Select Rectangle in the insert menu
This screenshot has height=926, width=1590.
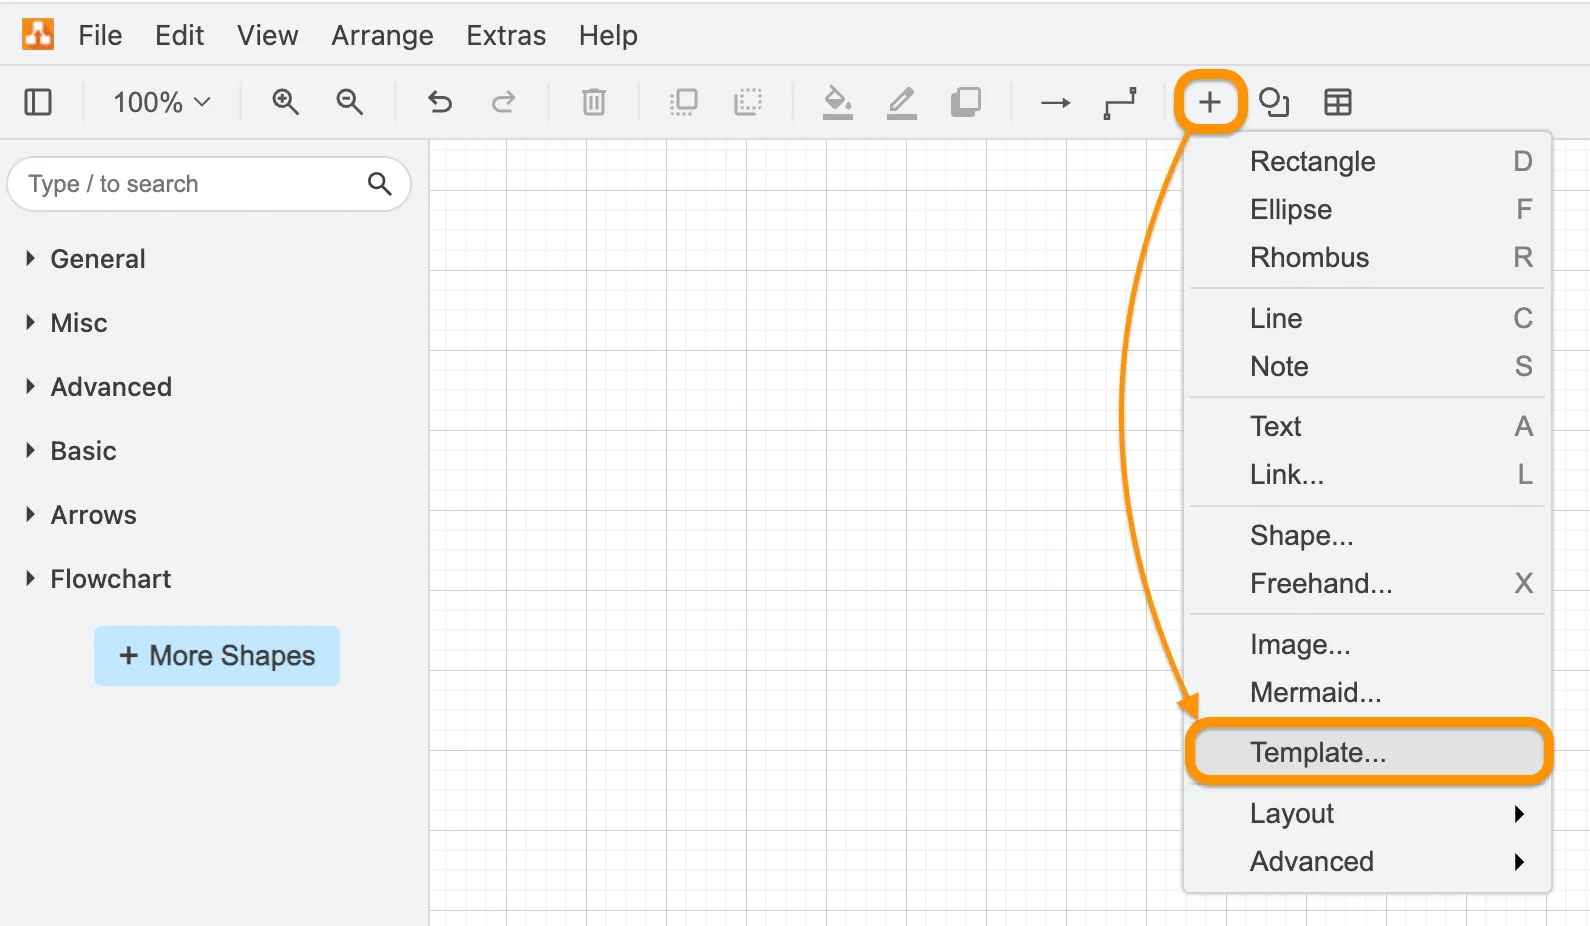pyautogui.click(x=1312, y=161)
